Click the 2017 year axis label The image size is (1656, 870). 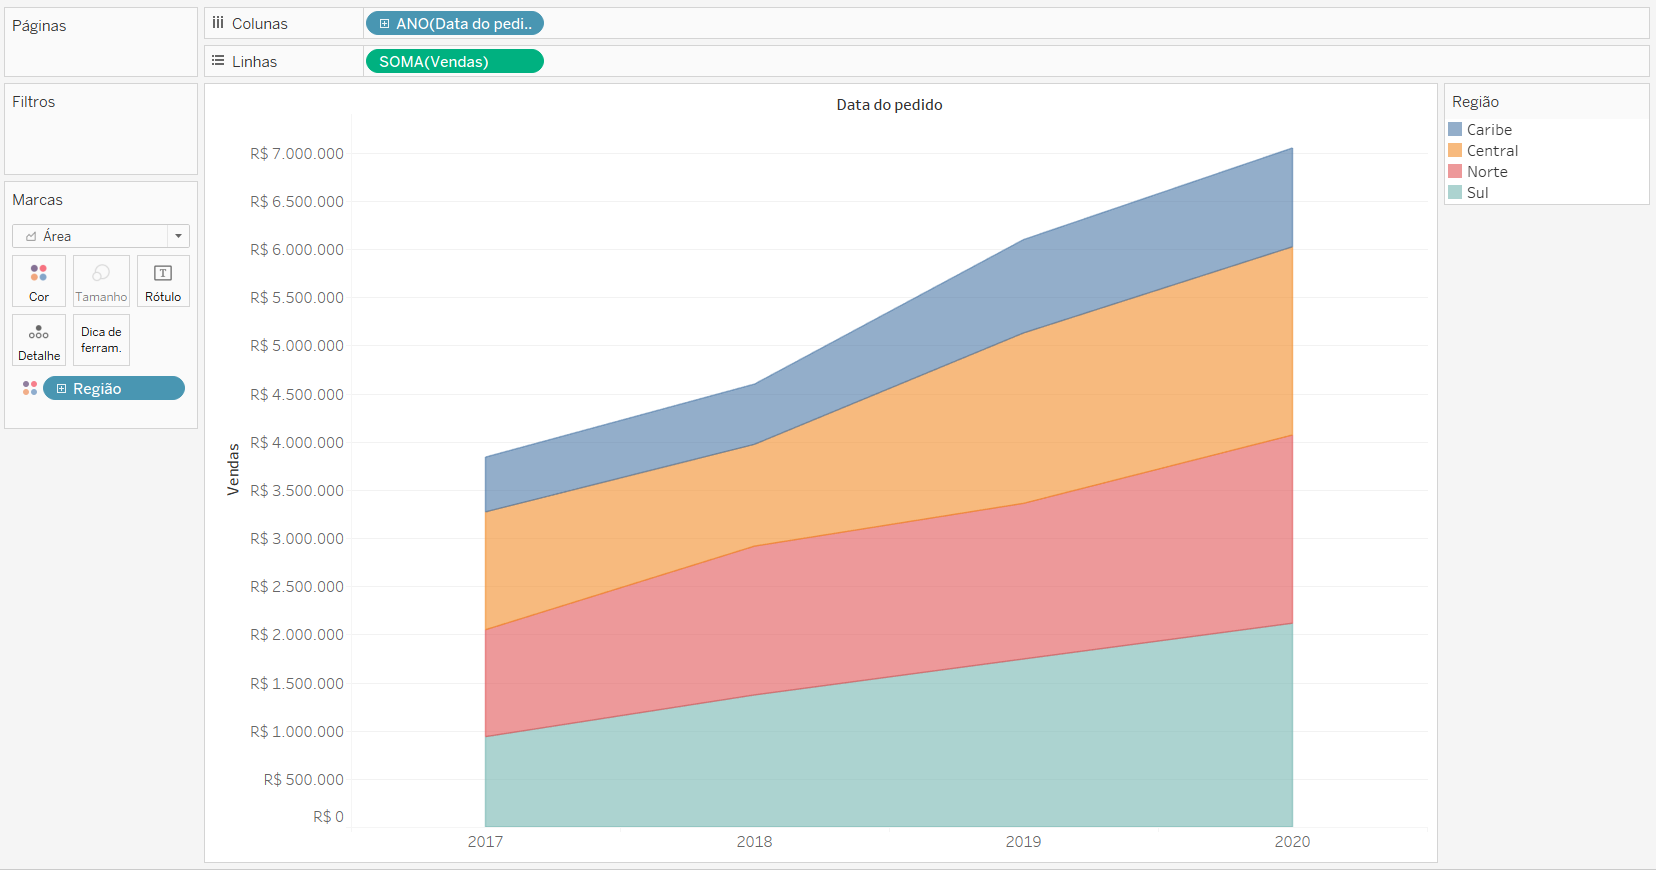pyautogui.click(x=485, y=842)
